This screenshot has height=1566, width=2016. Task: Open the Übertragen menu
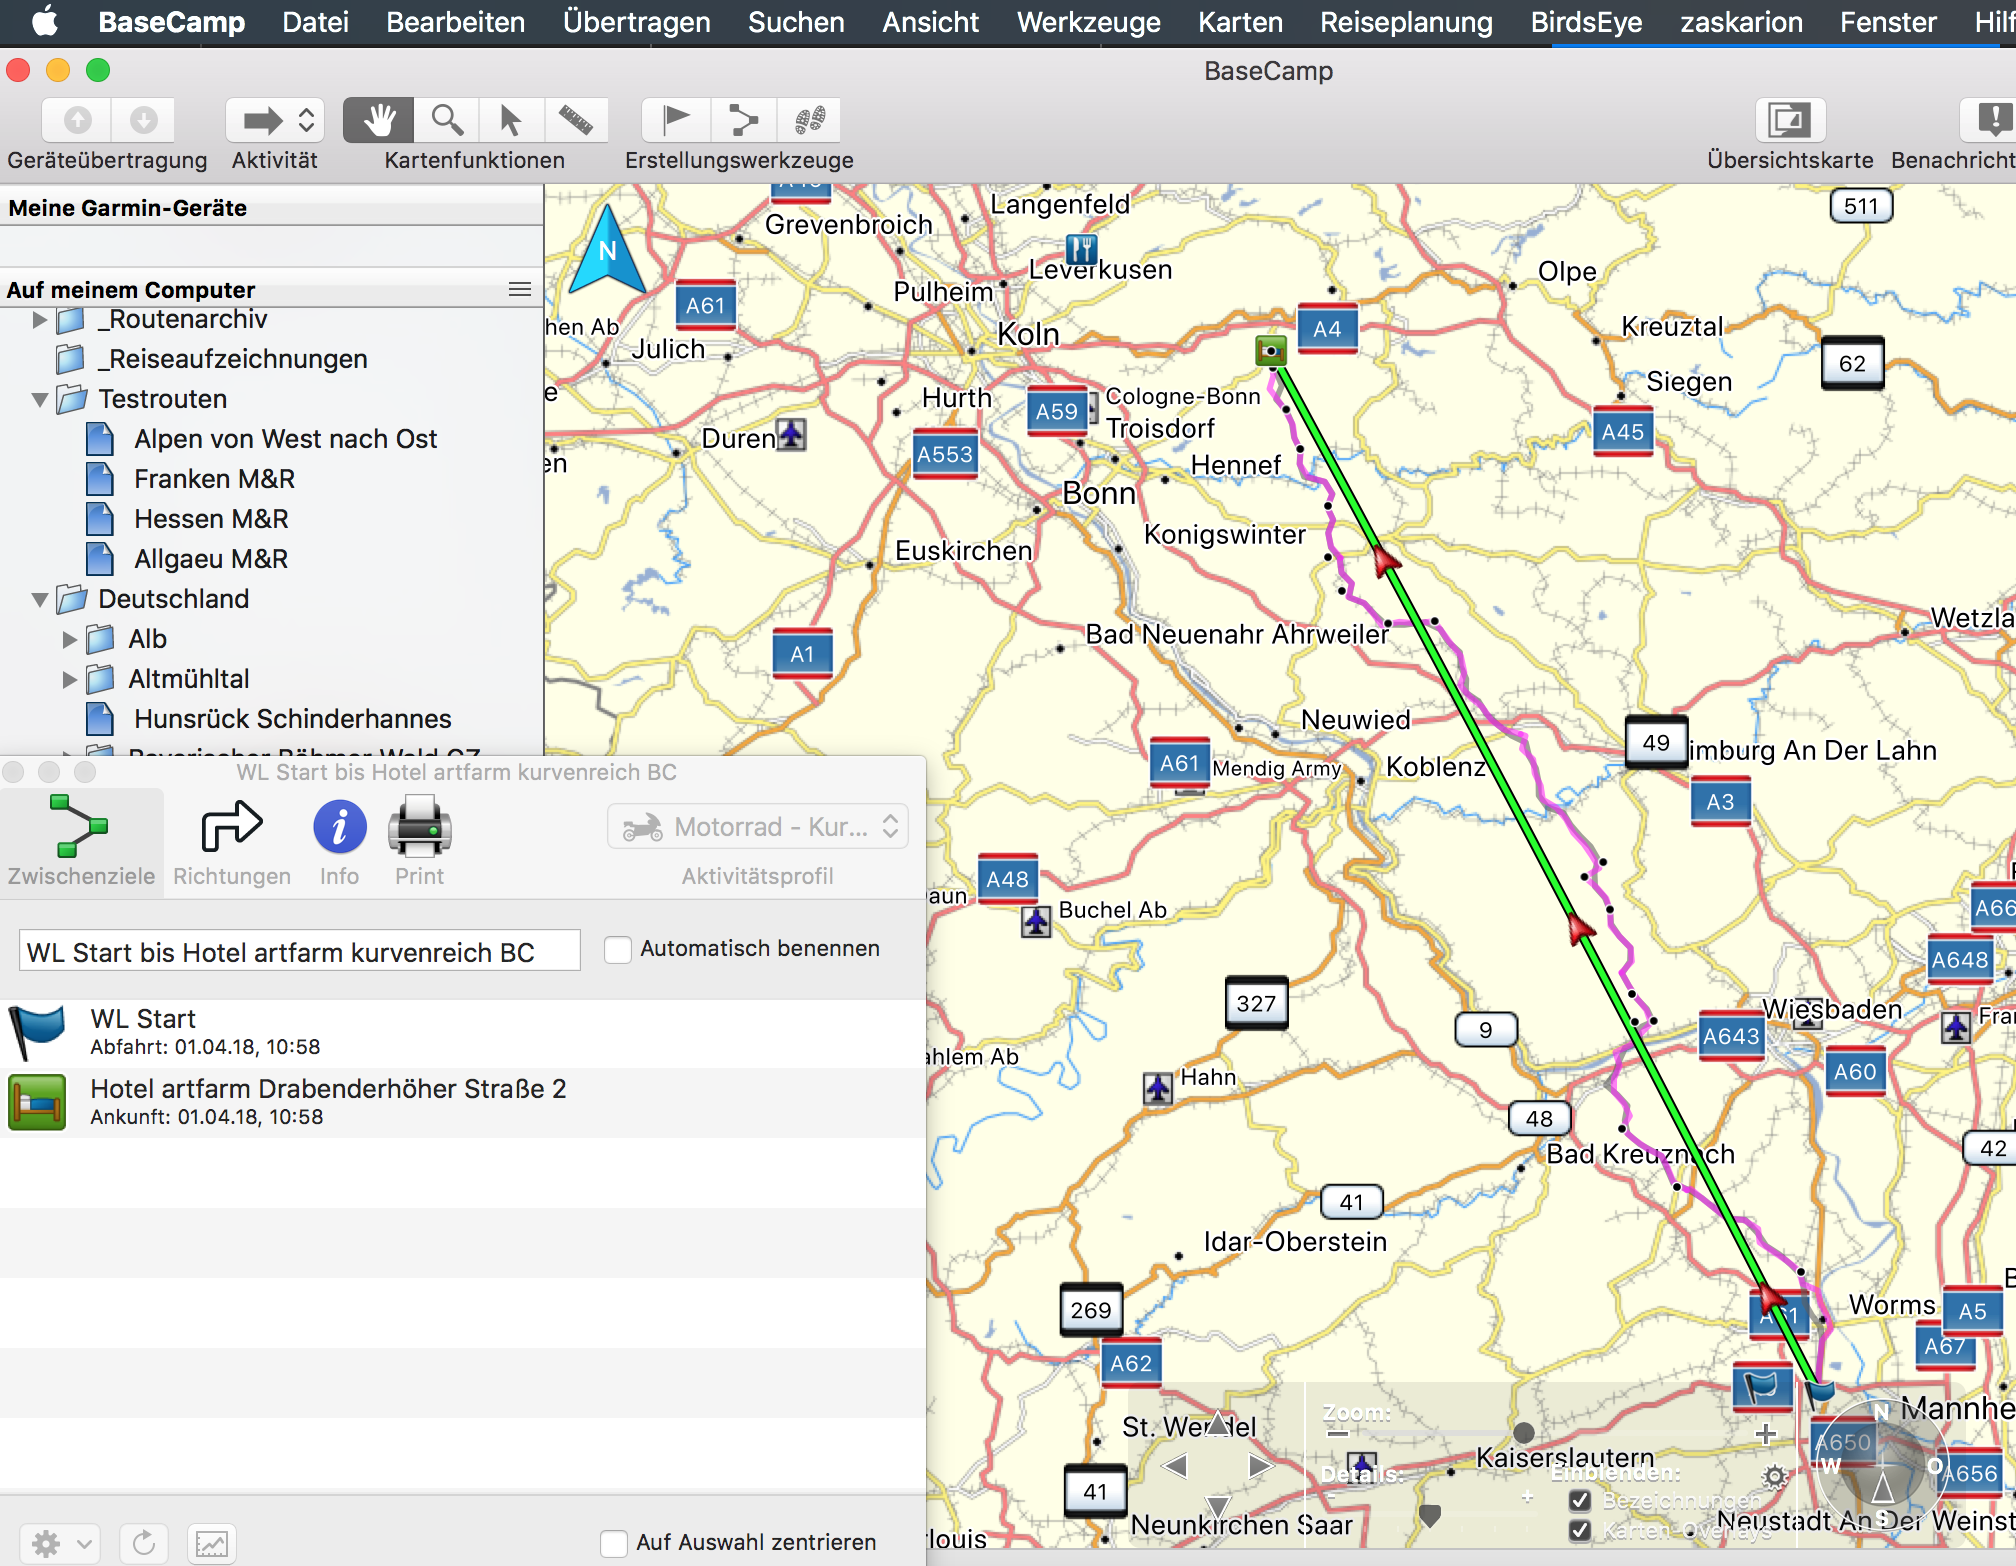(x=636, y=22)
